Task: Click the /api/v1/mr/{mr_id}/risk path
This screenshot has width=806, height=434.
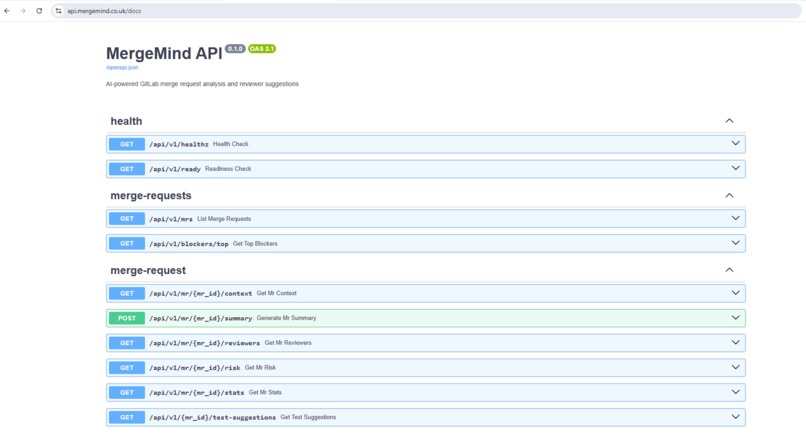Action: [195, 368]
